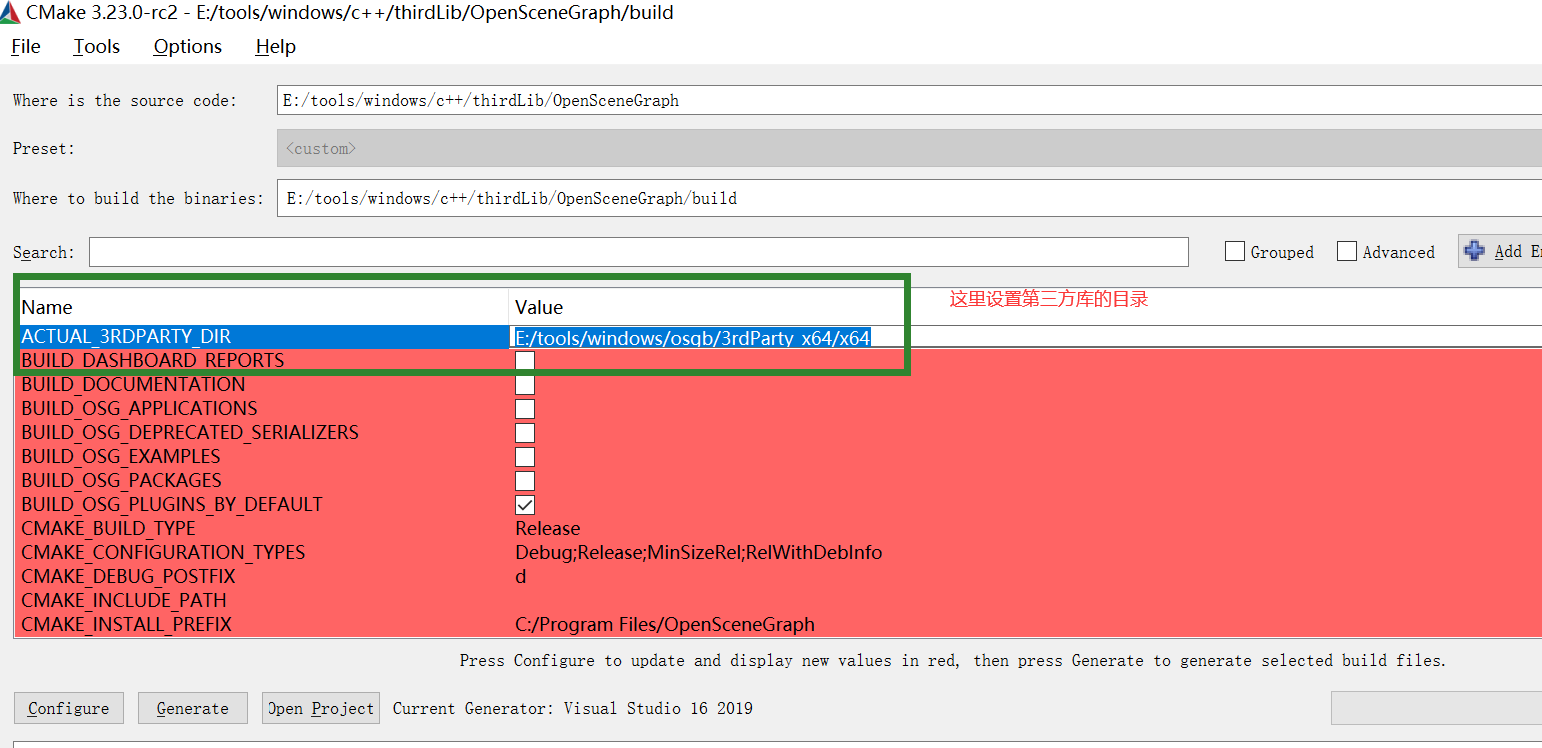This screenshot has height=748, width=1542.
Task: Select the BUILD_DASHBOARD_REPORTS entry name
Action: (x=153, y=361)
